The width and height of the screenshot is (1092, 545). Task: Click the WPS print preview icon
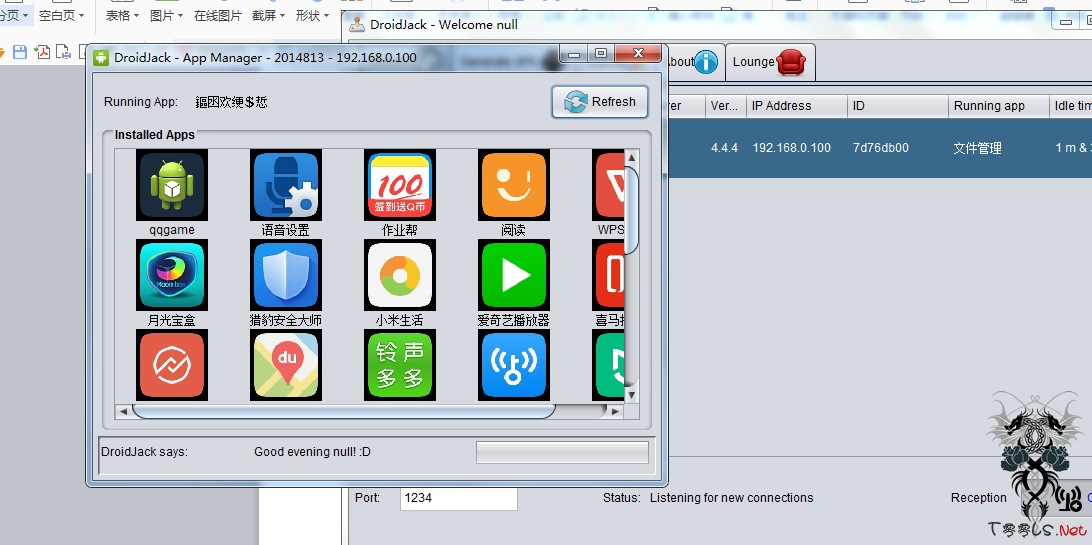coord(63,52)
